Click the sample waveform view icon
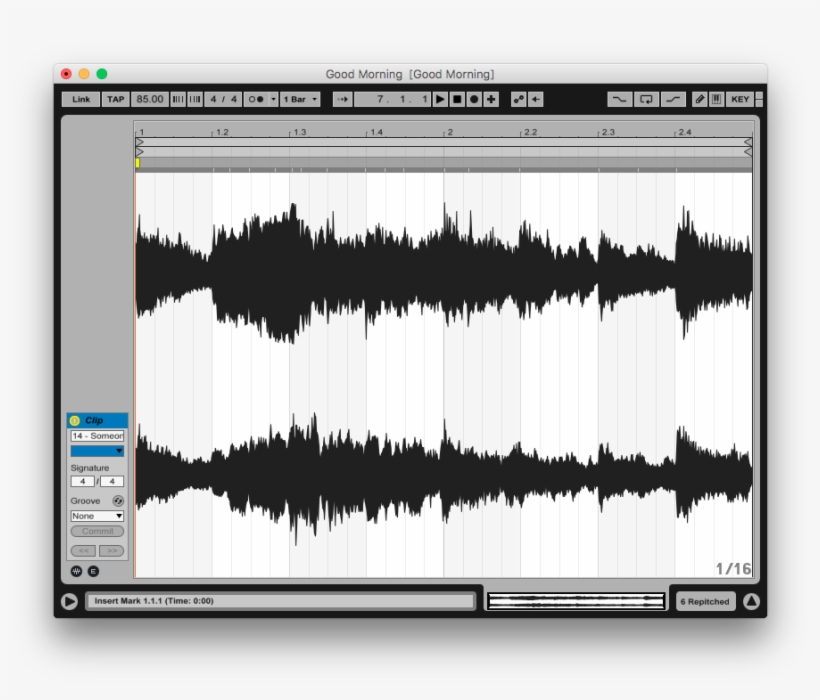Image resolution: width=820 pixels, height=700 pixels. coord(76,571)
